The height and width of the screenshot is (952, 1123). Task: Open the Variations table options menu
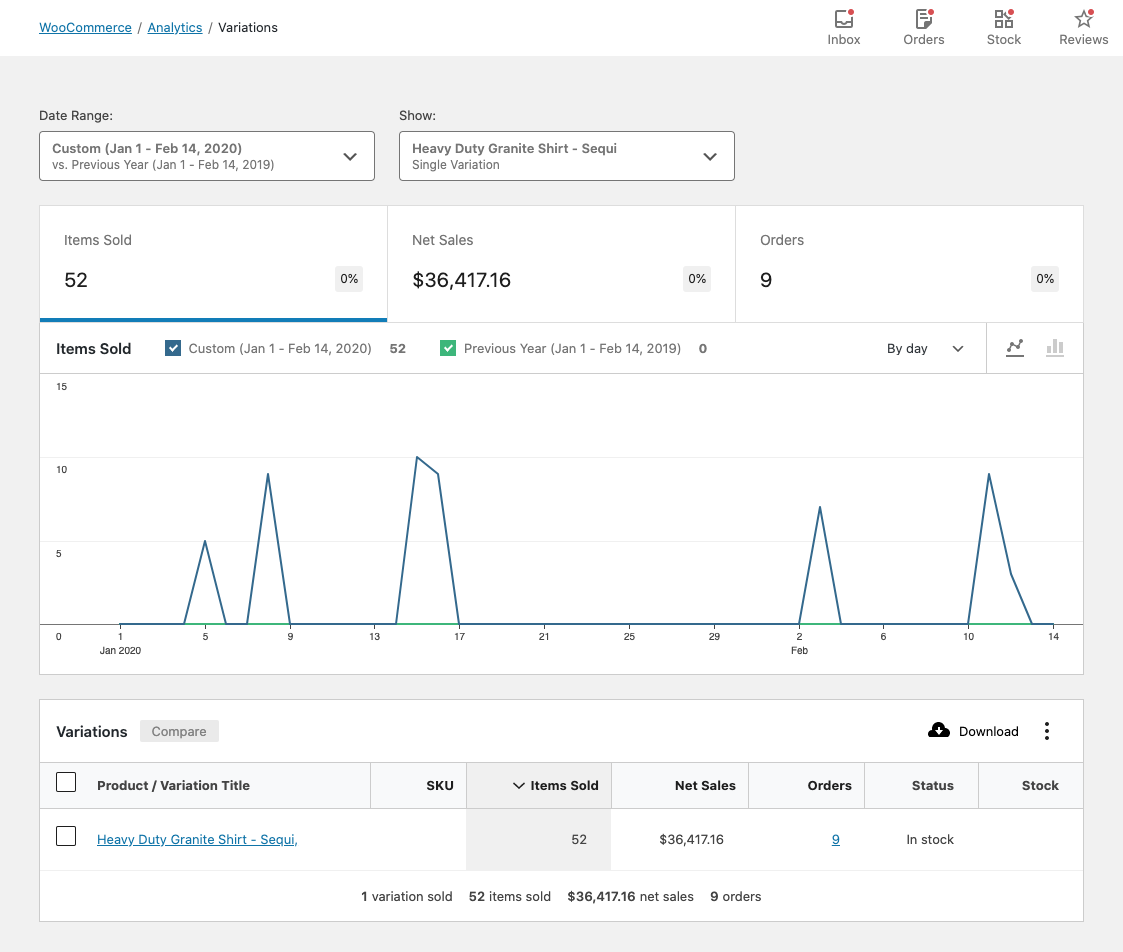click(1047, 731)
